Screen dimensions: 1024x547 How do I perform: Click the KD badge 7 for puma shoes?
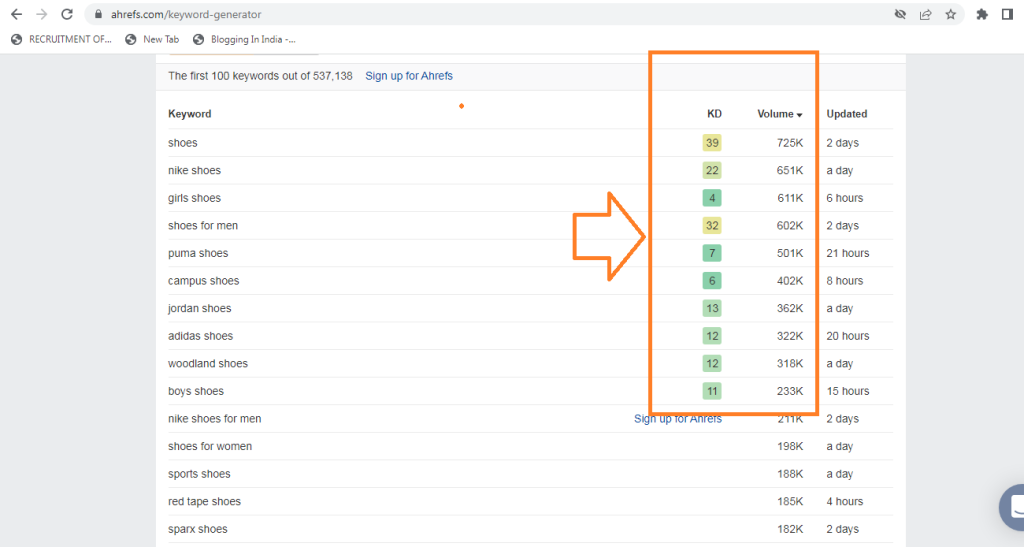[712, 253]
